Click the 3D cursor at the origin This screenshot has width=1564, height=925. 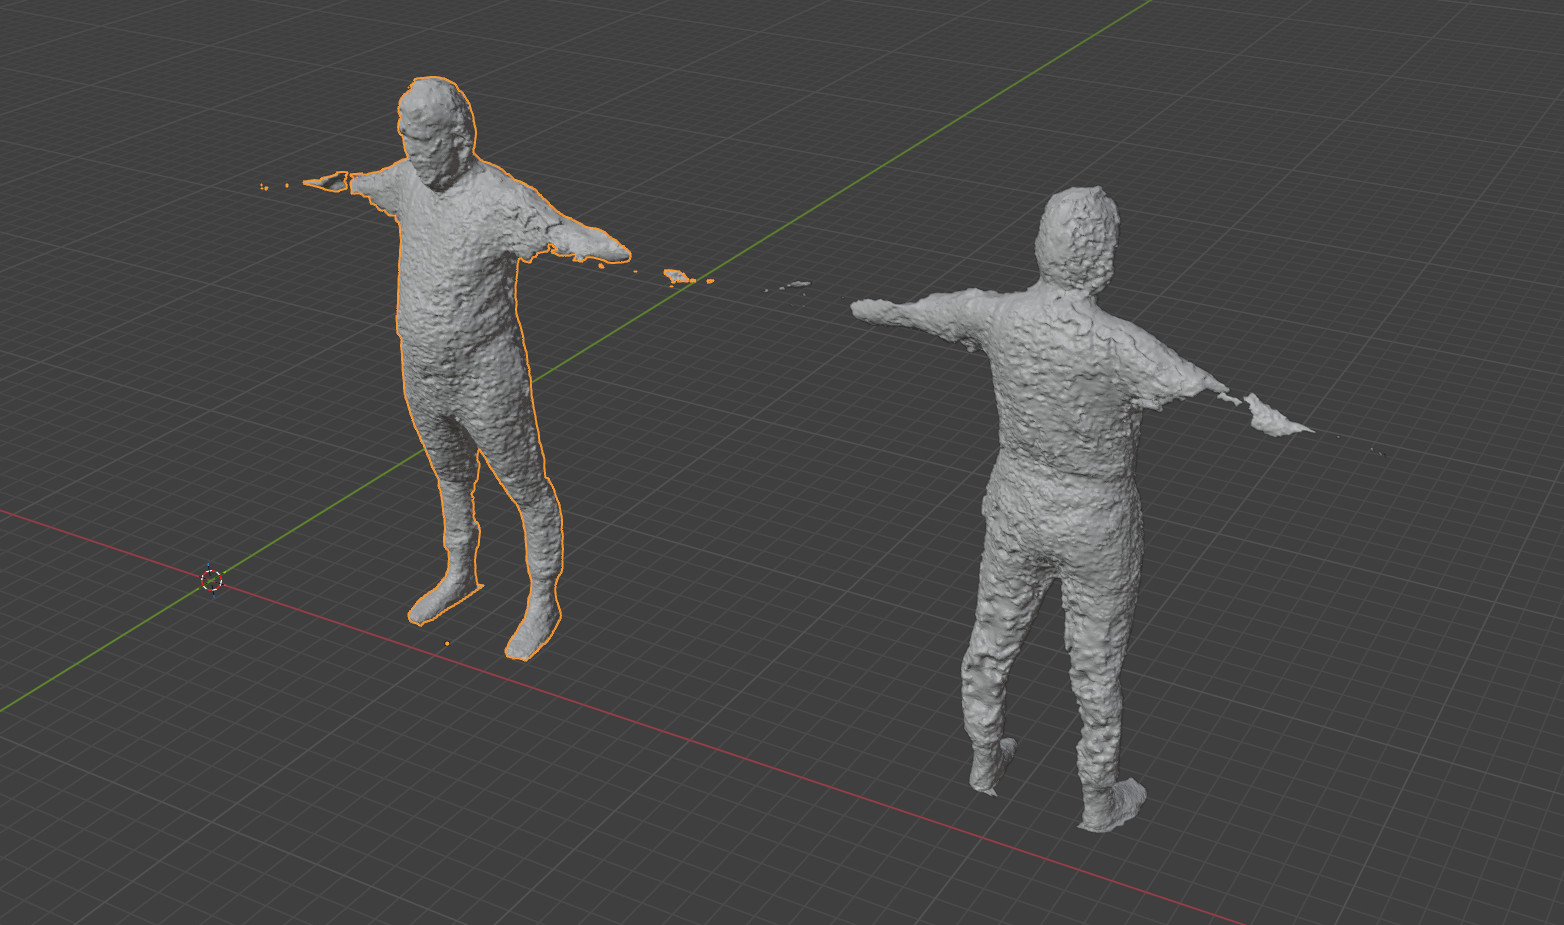tap(211, 579)
